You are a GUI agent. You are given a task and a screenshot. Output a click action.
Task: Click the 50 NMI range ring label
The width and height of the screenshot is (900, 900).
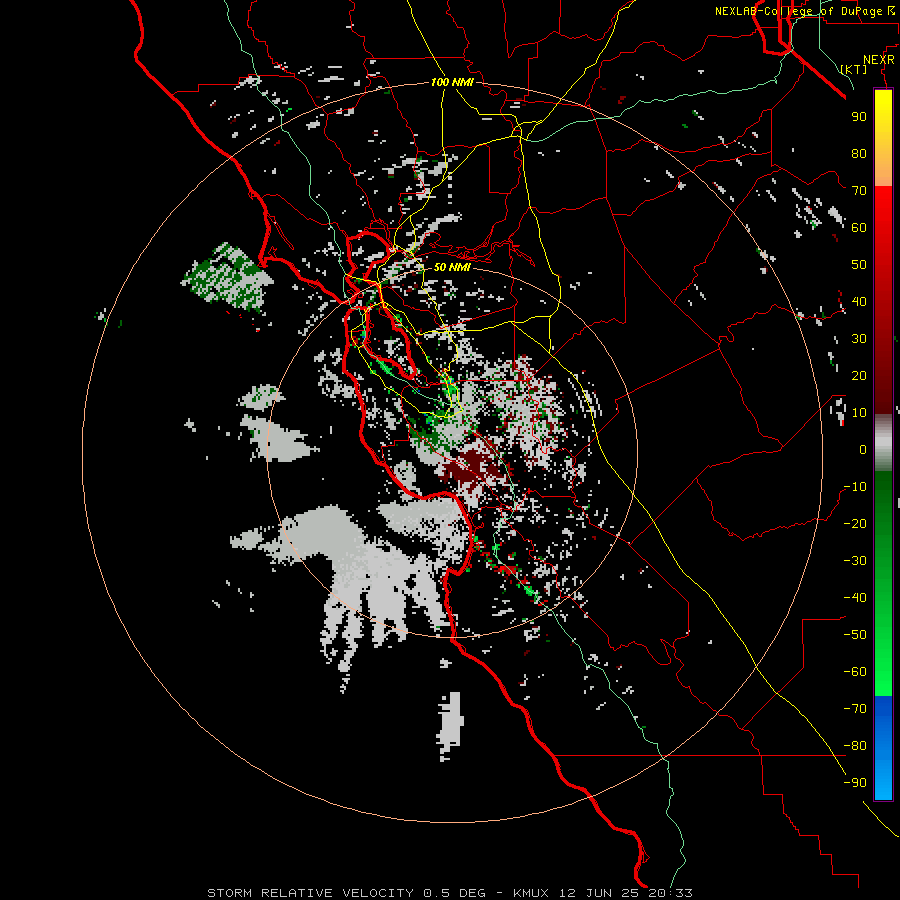(x=452, y=267)
